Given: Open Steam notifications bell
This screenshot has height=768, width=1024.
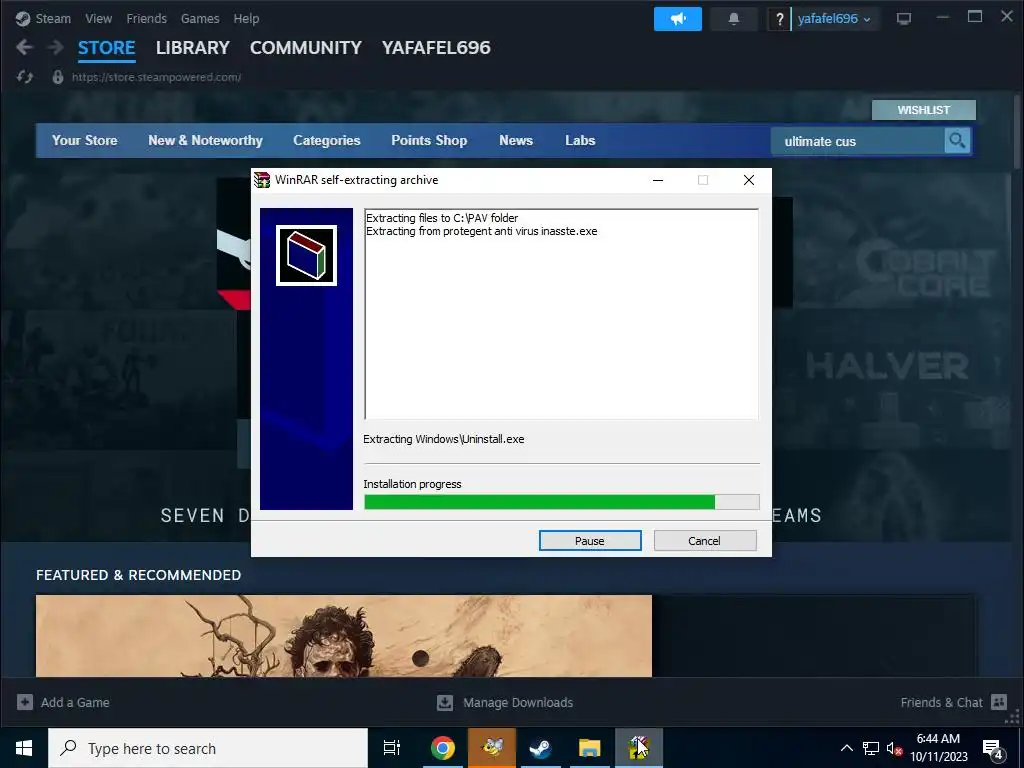Looking at the screenshot, I should click(734, 19).
